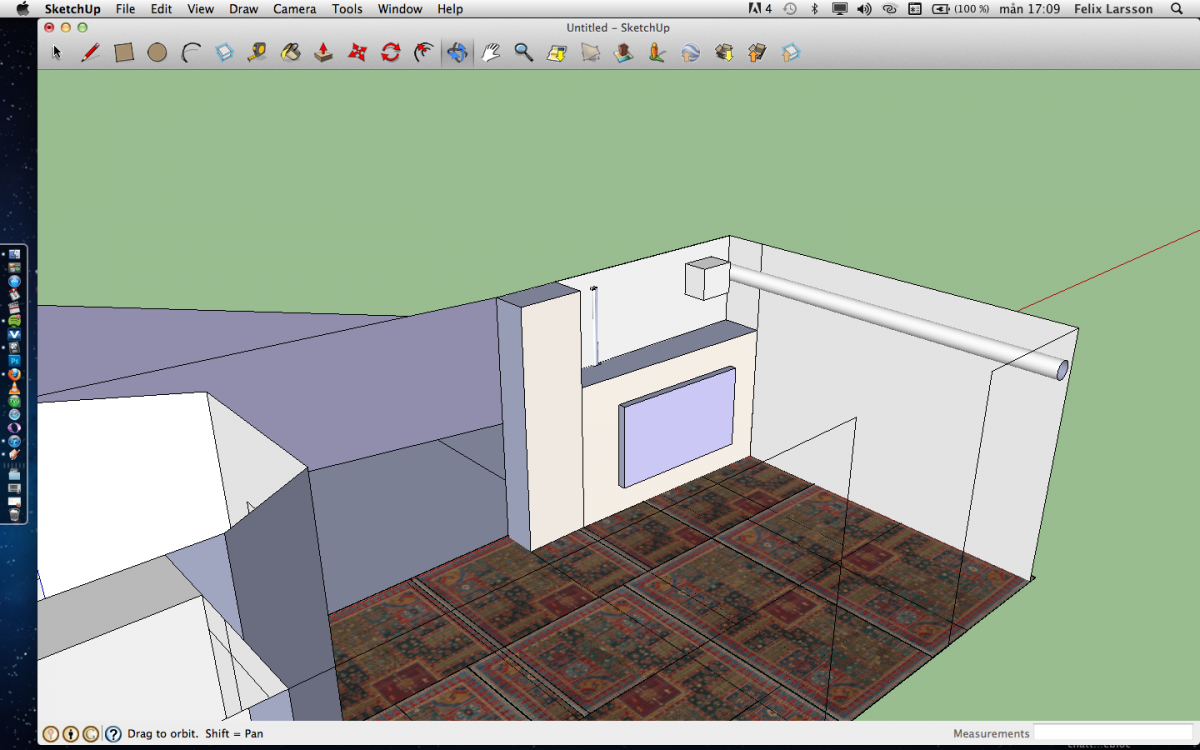The image size is (1200, 750).
Task: Select the Zoom magnifier tool
Action: coord(523,53)
